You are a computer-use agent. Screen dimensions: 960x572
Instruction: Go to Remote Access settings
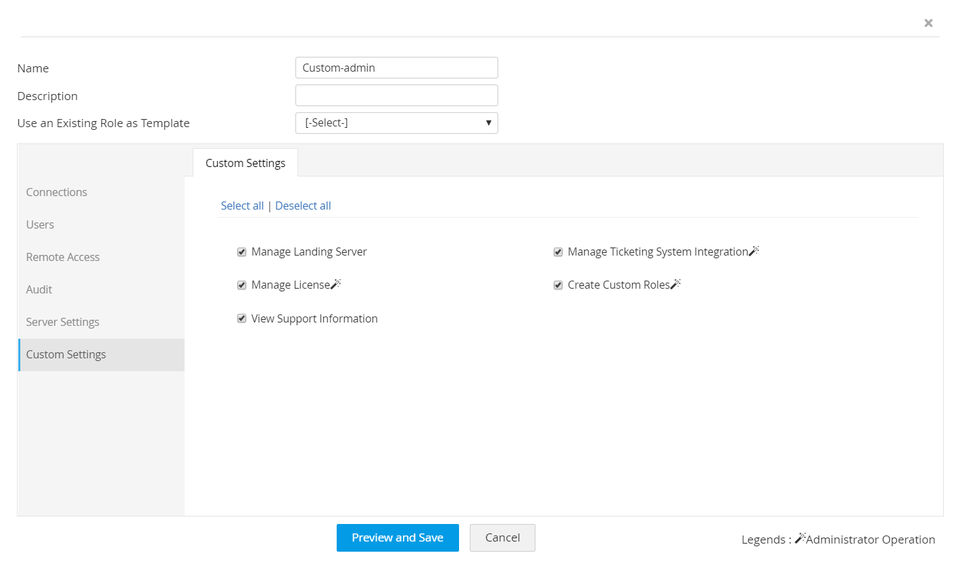click(63, 257)
